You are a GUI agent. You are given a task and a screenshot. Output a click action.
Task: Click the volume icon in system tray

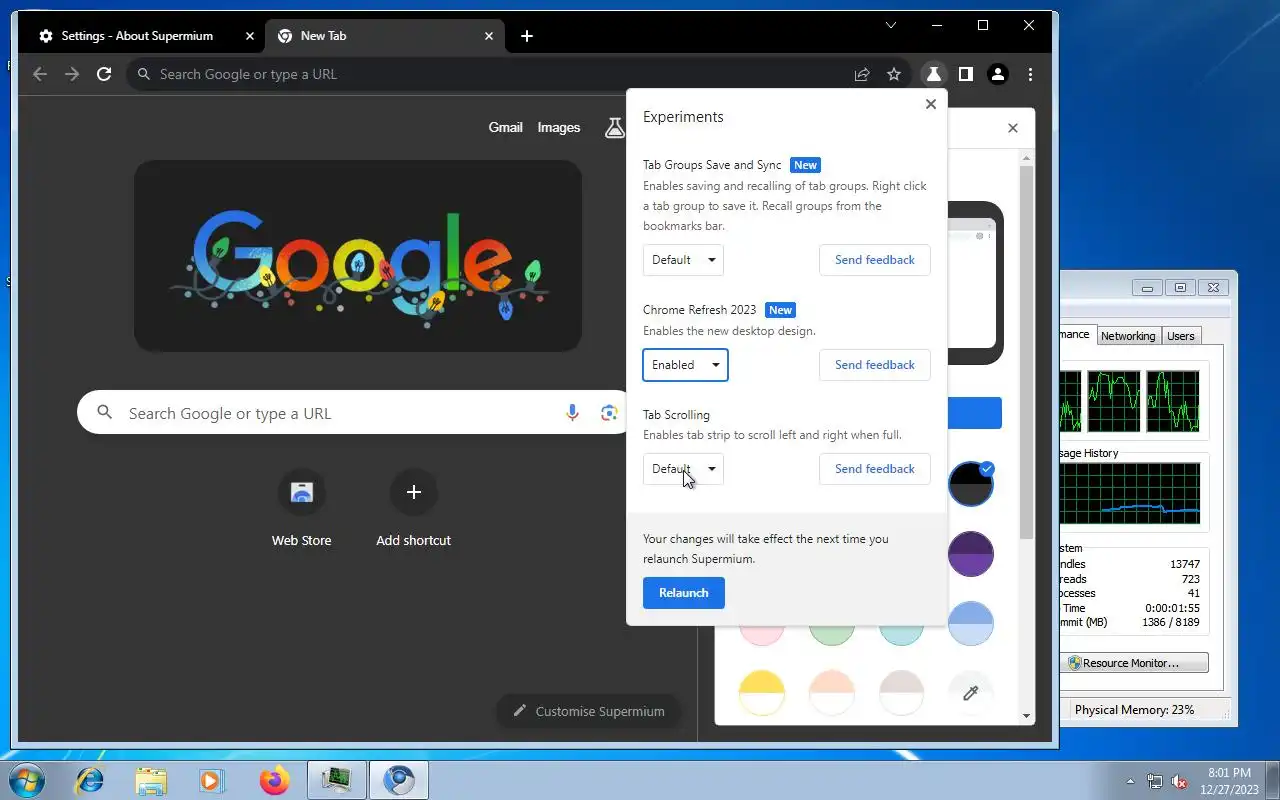point(1179,781)
